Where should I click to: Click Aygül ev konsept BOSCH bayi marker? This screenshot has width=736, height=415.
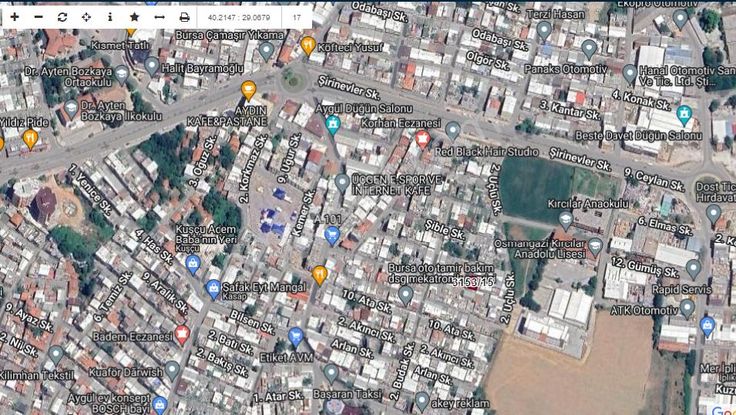click(x=160, y=405)
